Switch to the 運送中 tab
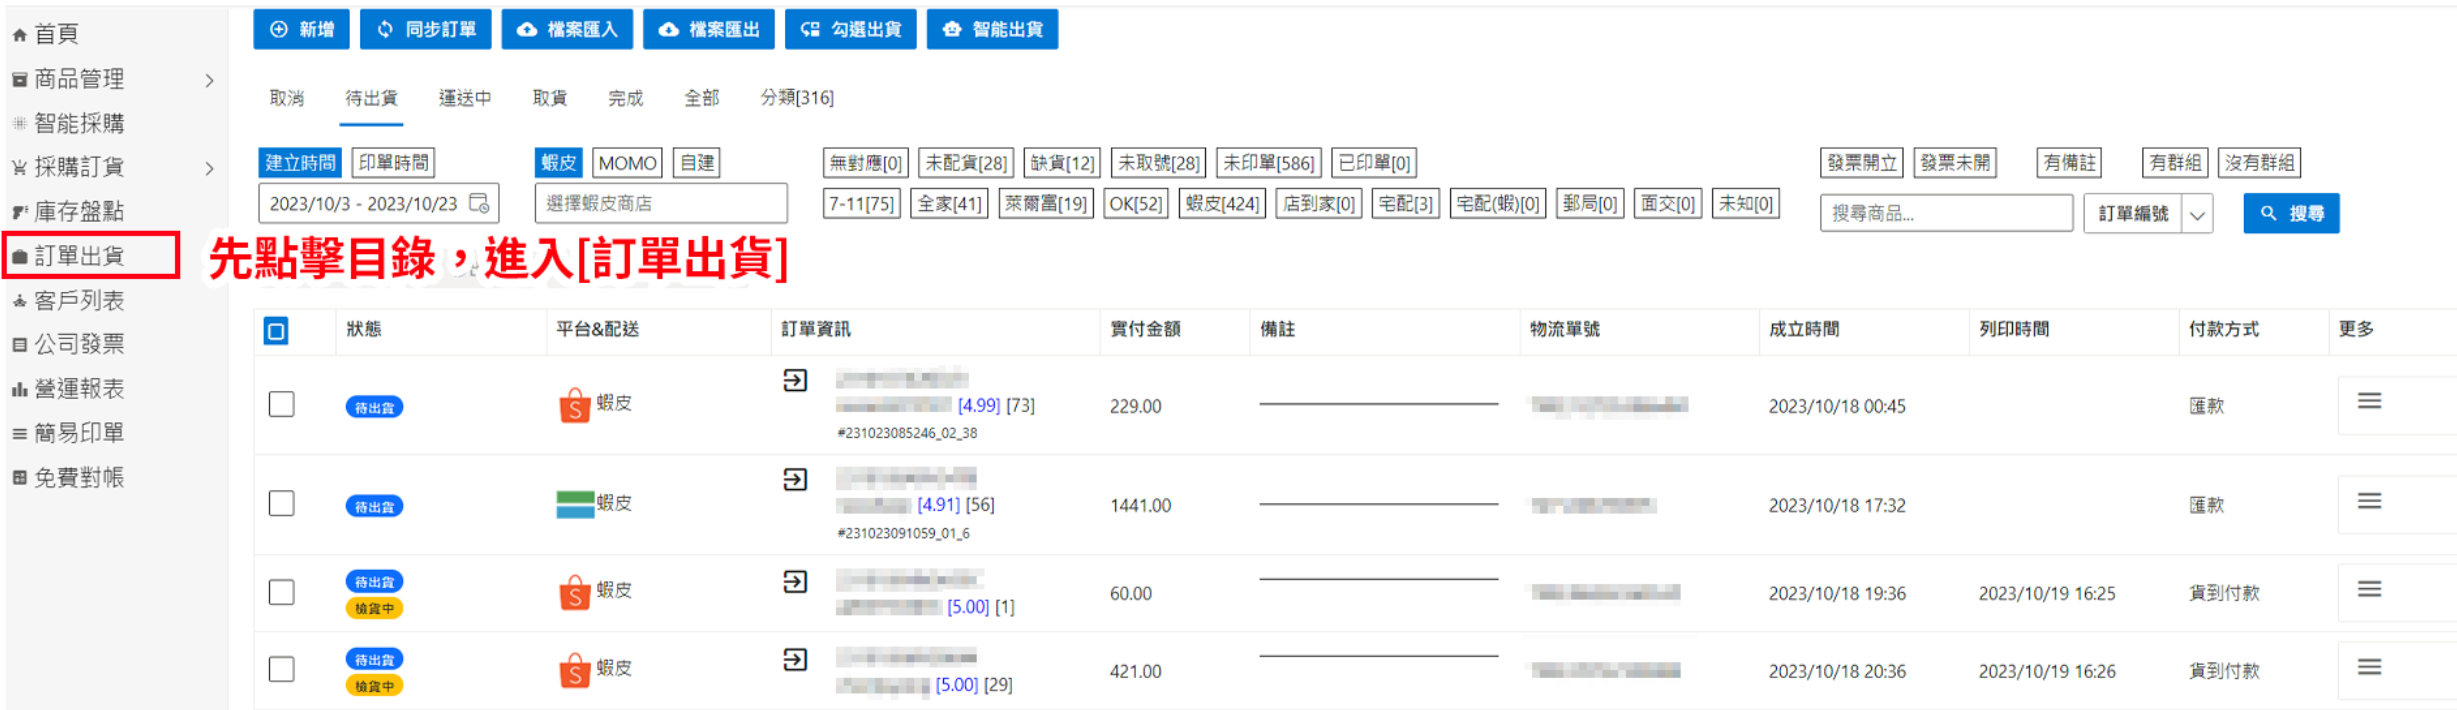The image size is (2457, 710). pos(465,98)
